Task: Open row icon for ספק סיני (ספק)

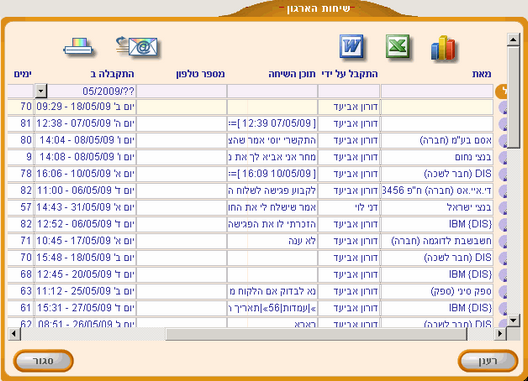Action: [503, 291]
